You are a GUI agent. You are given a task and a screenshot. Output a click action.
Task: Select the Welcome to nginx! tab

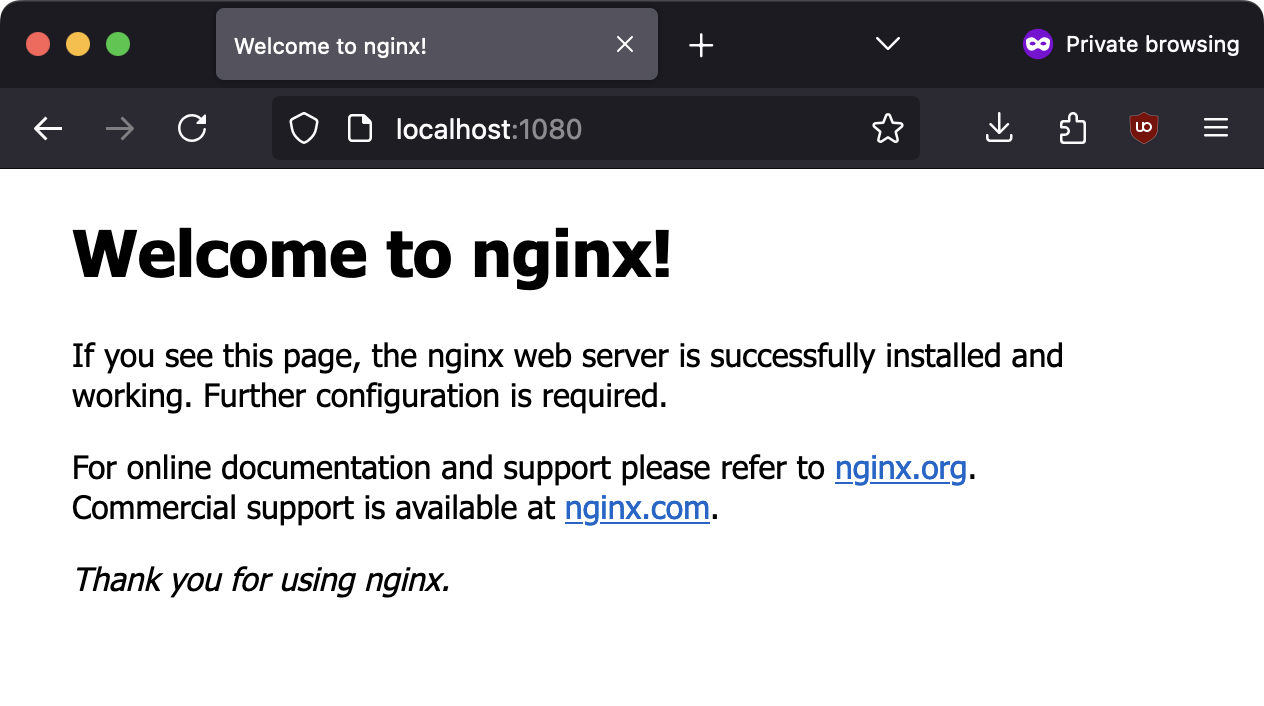point(400,46)
